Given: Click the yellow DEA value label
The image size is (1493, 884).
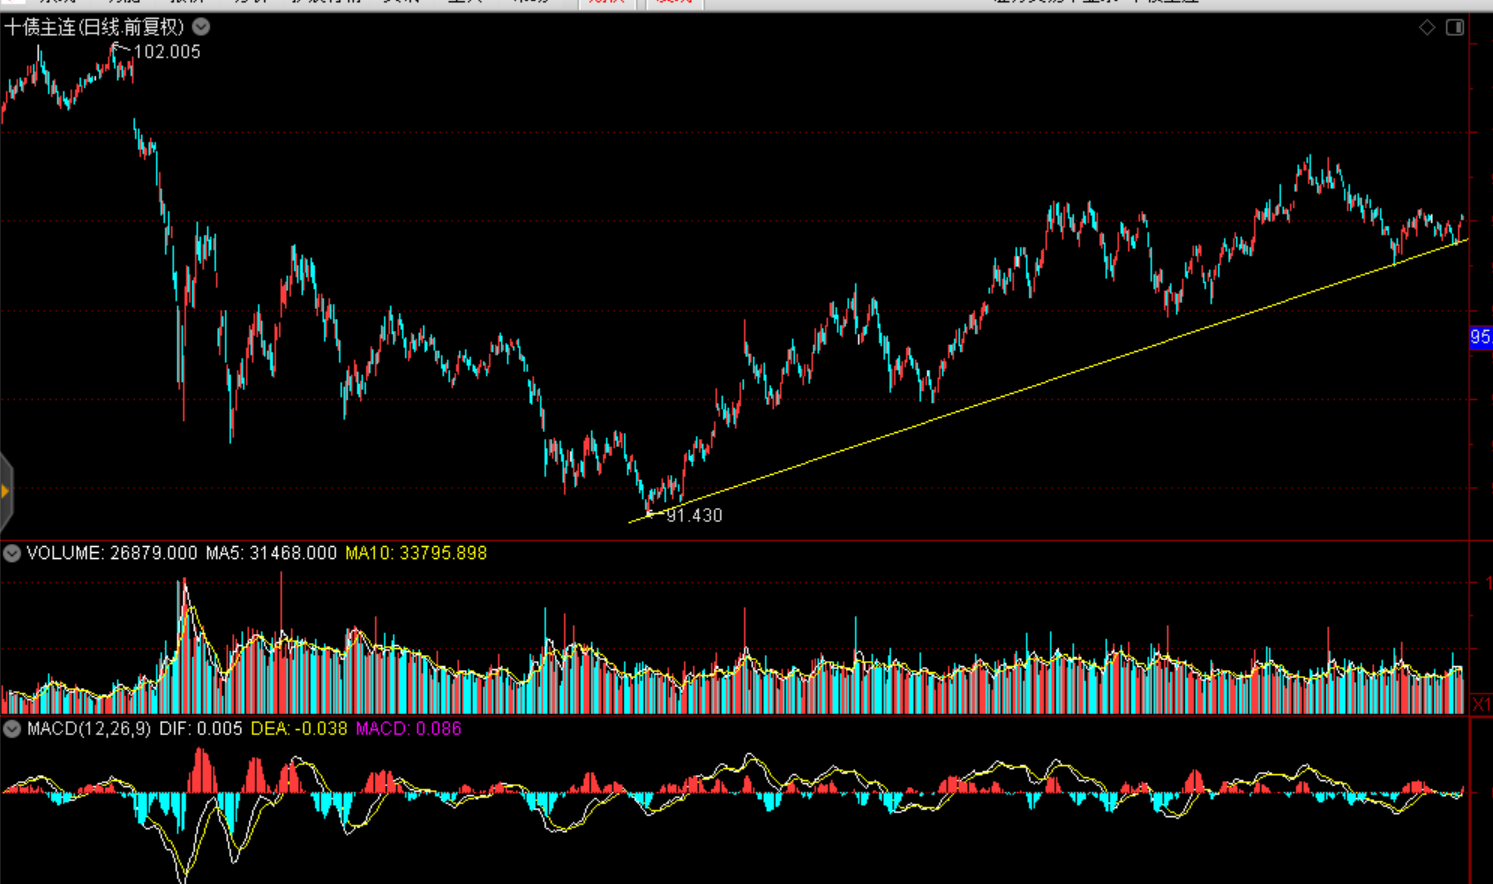Looking at the screenshot, I should tap(298, 729).
